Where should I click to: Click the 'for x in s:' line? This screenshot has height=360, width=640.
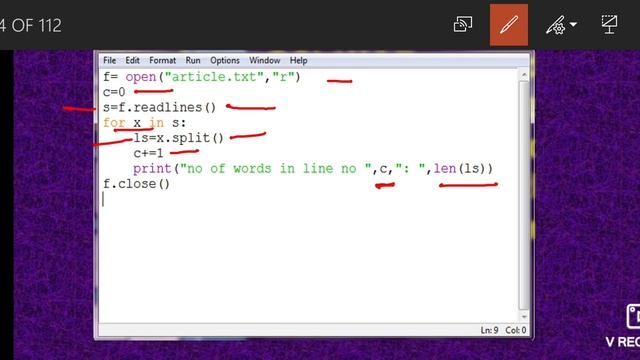click(144, 123)
